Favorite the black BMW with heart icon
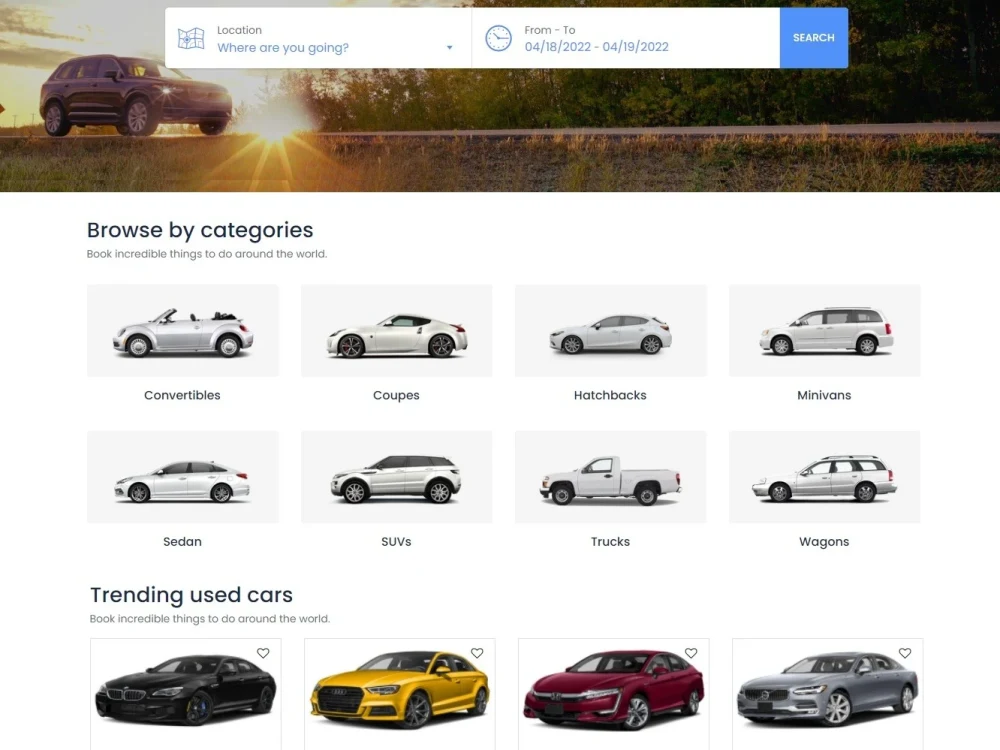Screen dimensions: 1000x750 (x=263, y=653)
